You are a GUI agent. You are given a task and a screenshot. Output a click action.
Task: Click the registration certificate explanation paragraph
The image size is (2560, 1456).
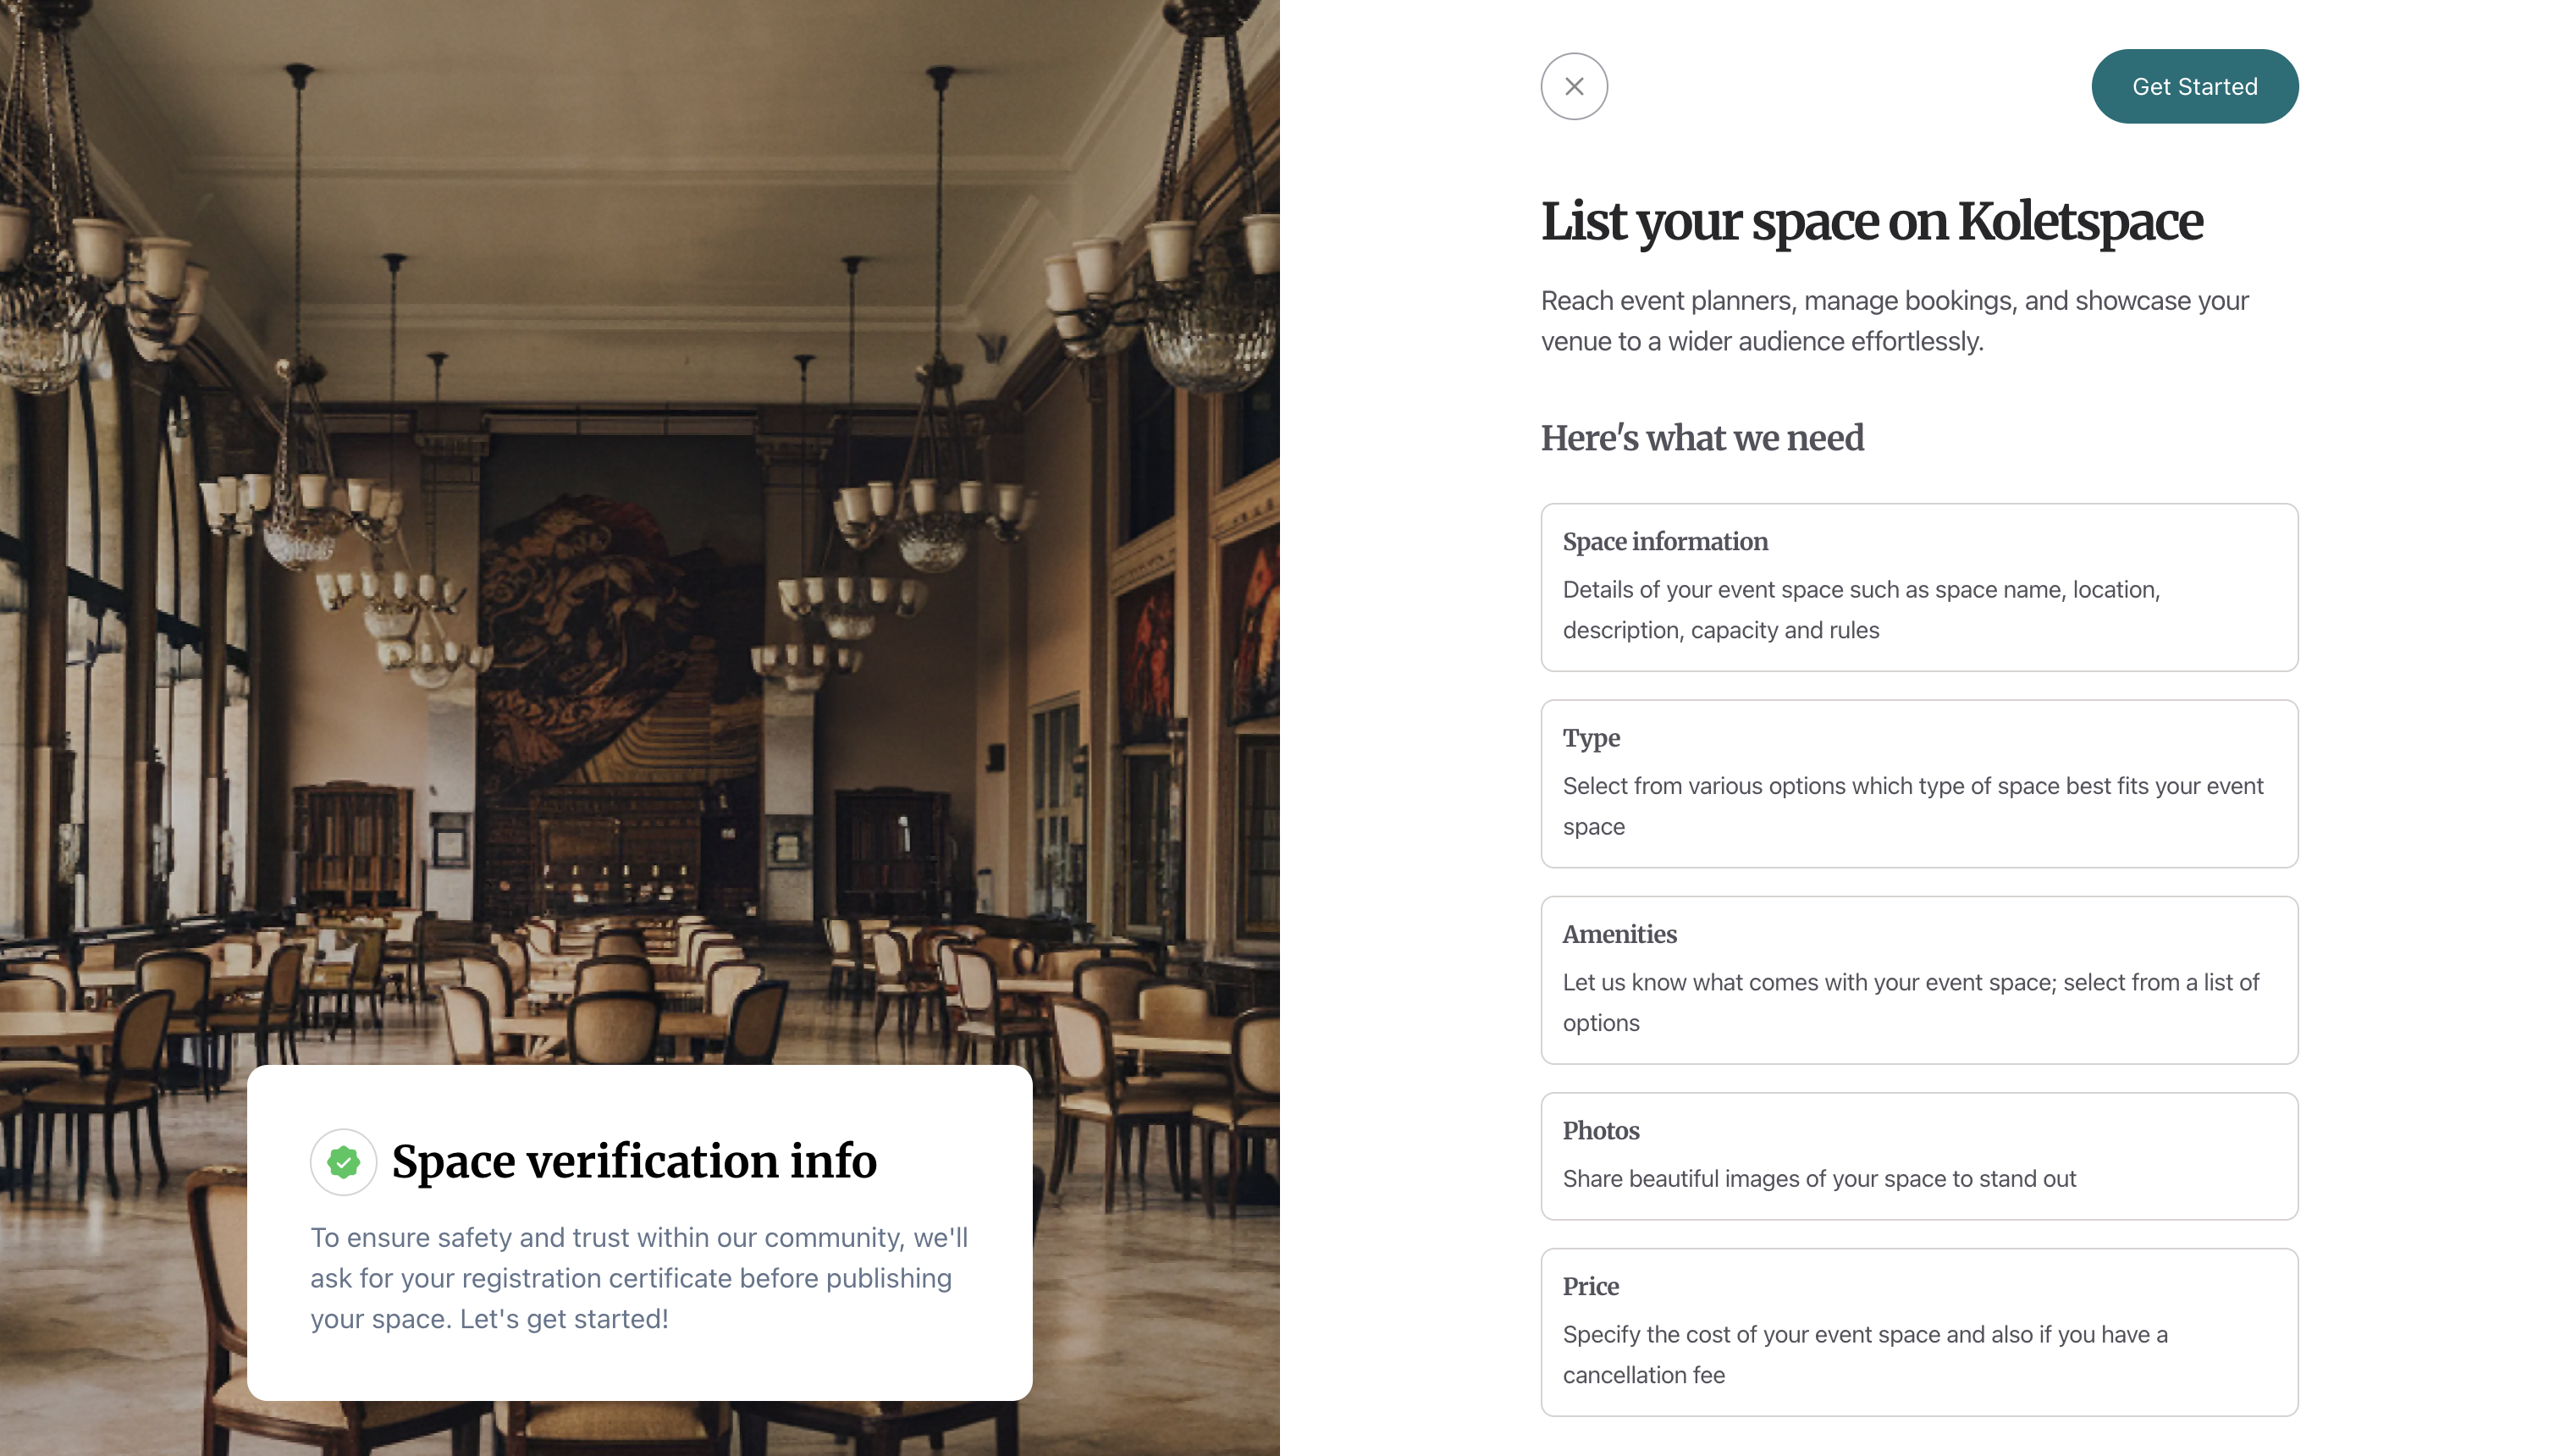639,1277
